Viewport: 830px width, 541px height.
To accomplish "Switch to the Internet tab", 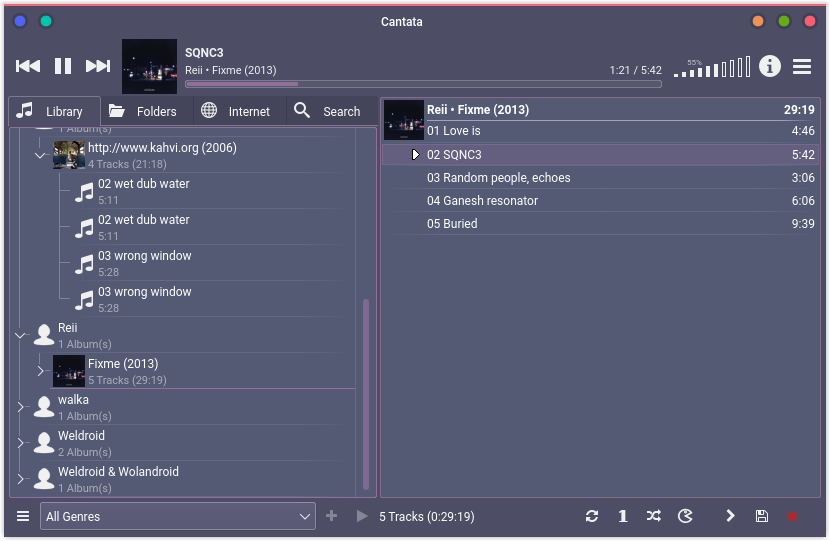I will [x=240, y=111].
